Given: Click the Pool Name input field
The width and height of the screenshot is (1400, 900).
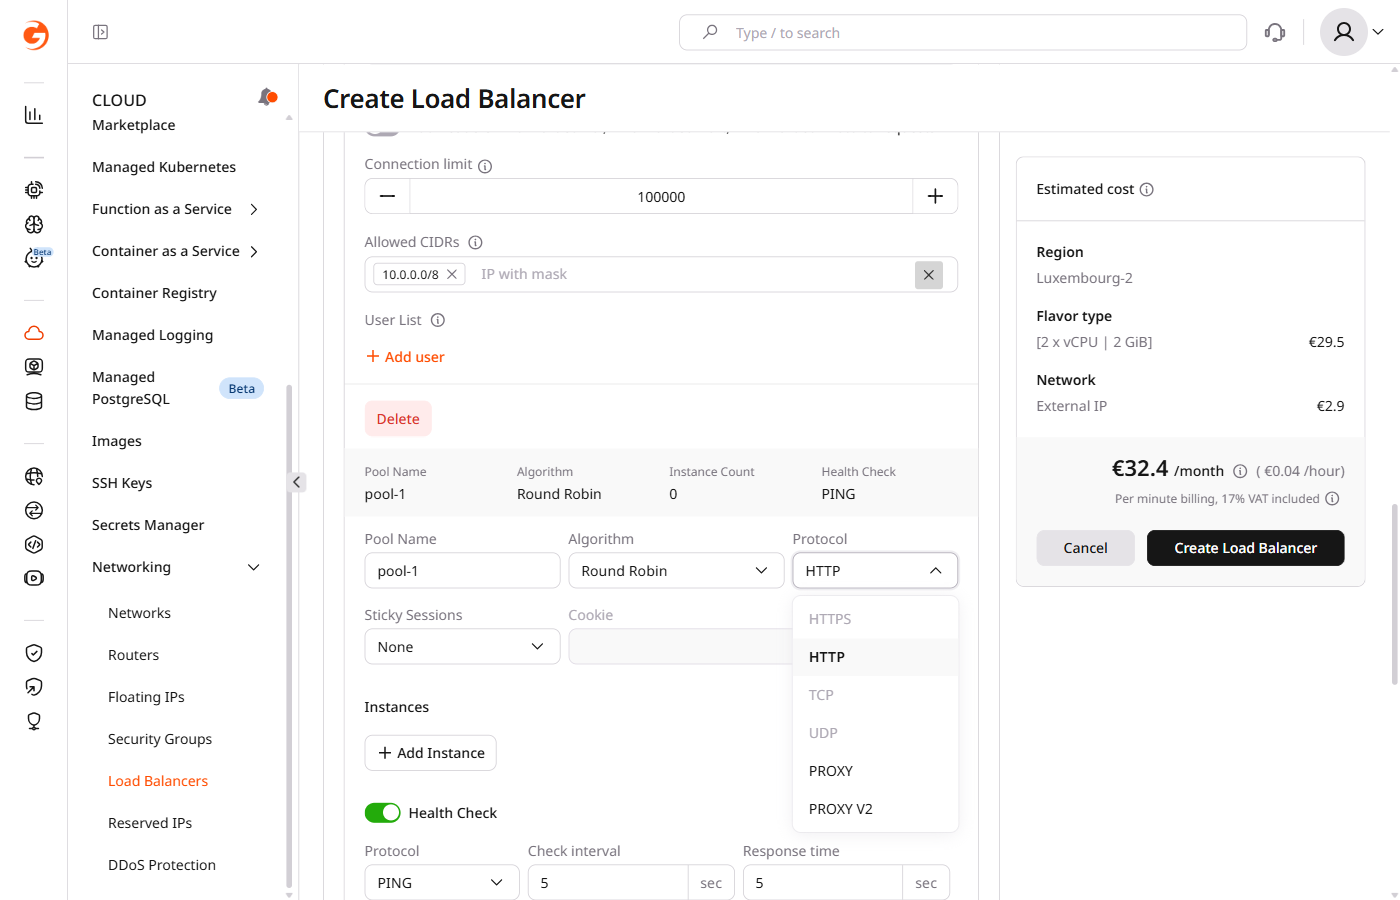Looking at the screenshot, I should pyautogui.click(x=462, y=570).
